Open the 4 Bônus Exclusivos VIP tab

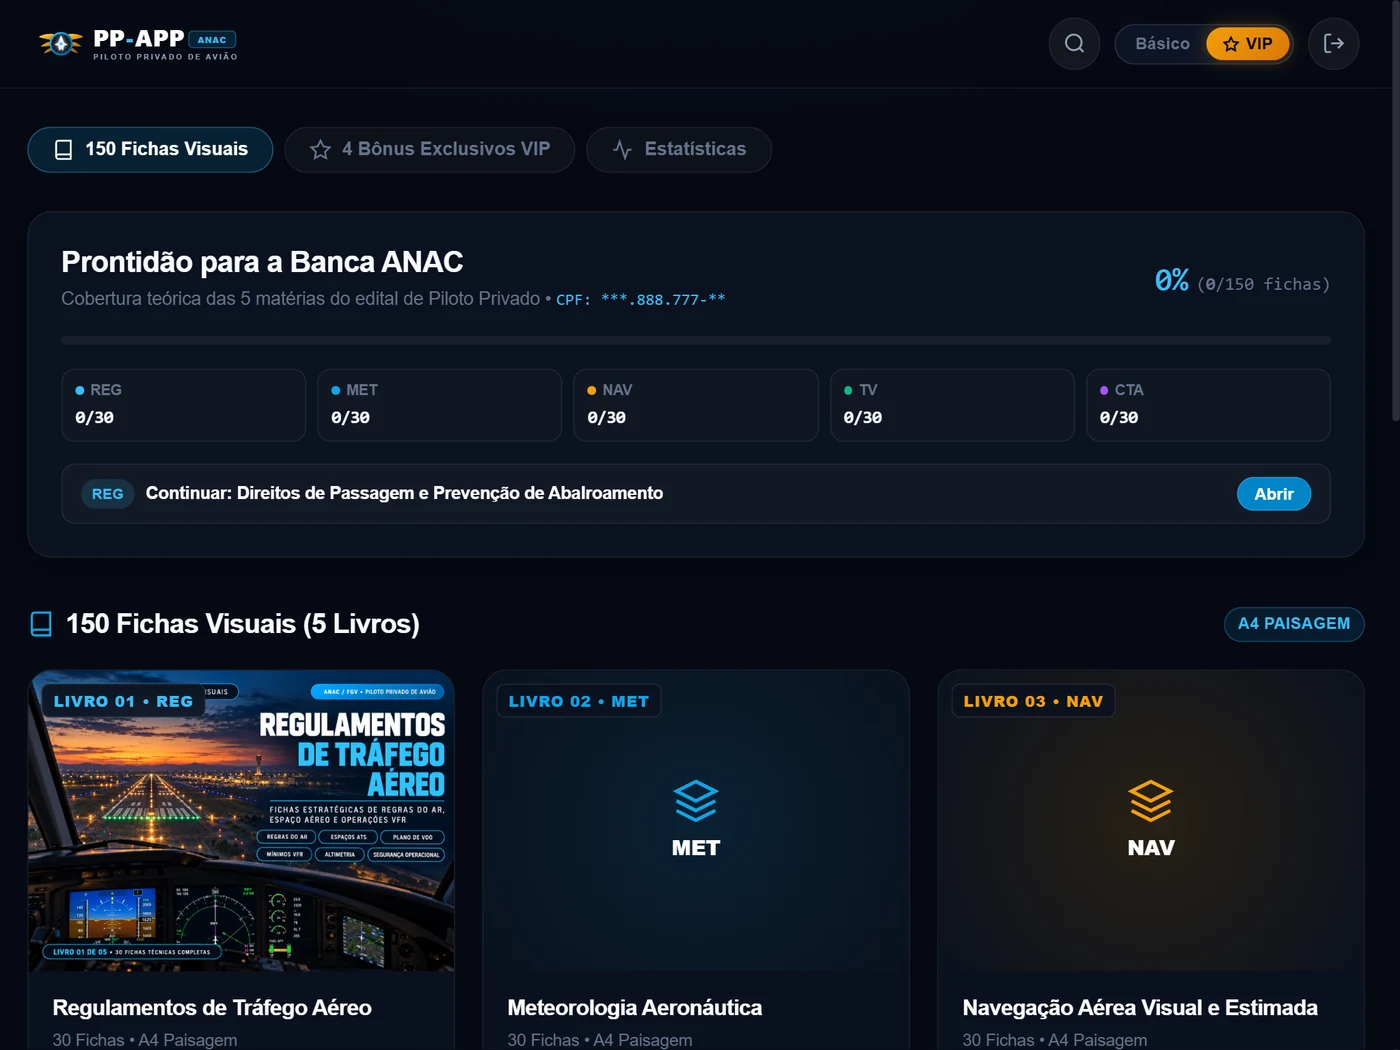430,150
